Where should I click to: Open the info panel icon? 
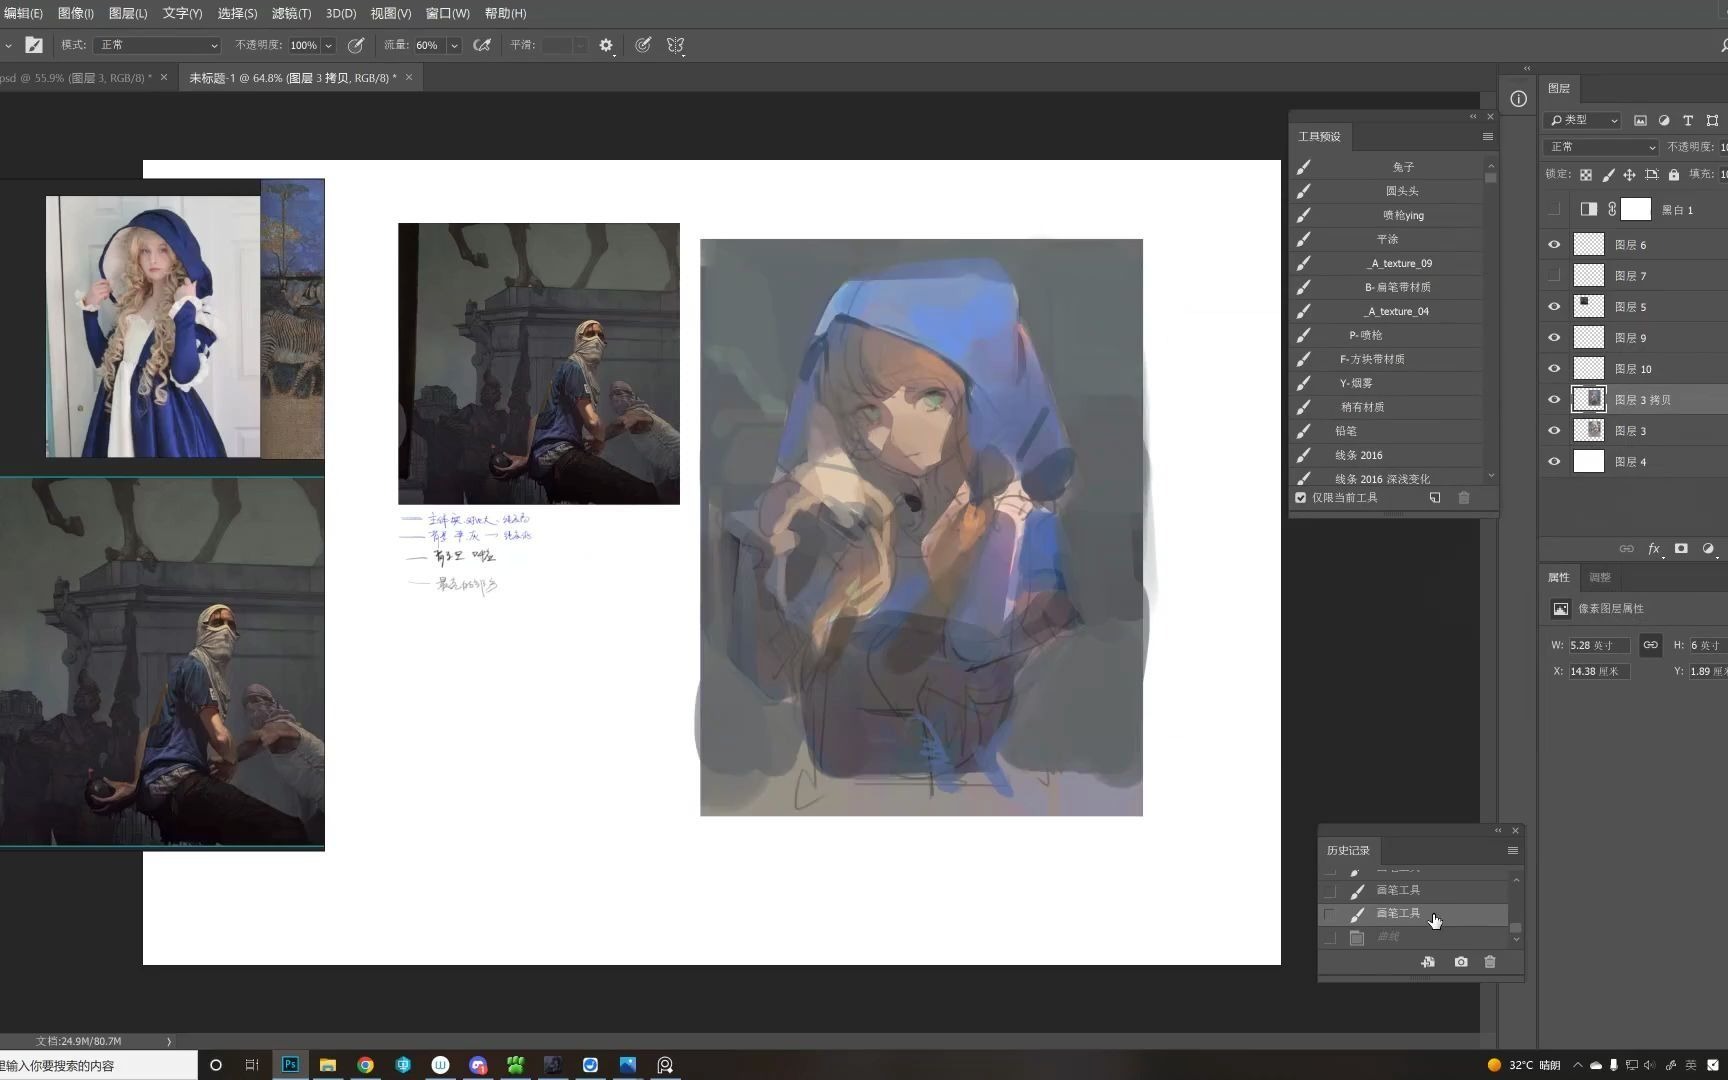[x=1518, y=98]
